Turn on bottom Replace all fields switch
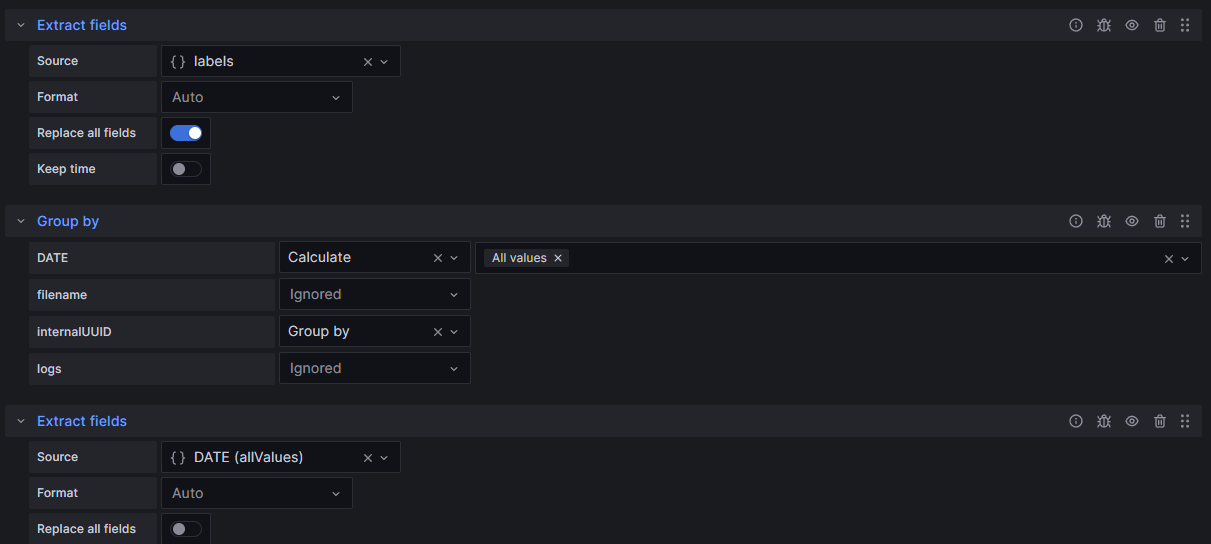The image size is (1211, 544). pos(186,529)
